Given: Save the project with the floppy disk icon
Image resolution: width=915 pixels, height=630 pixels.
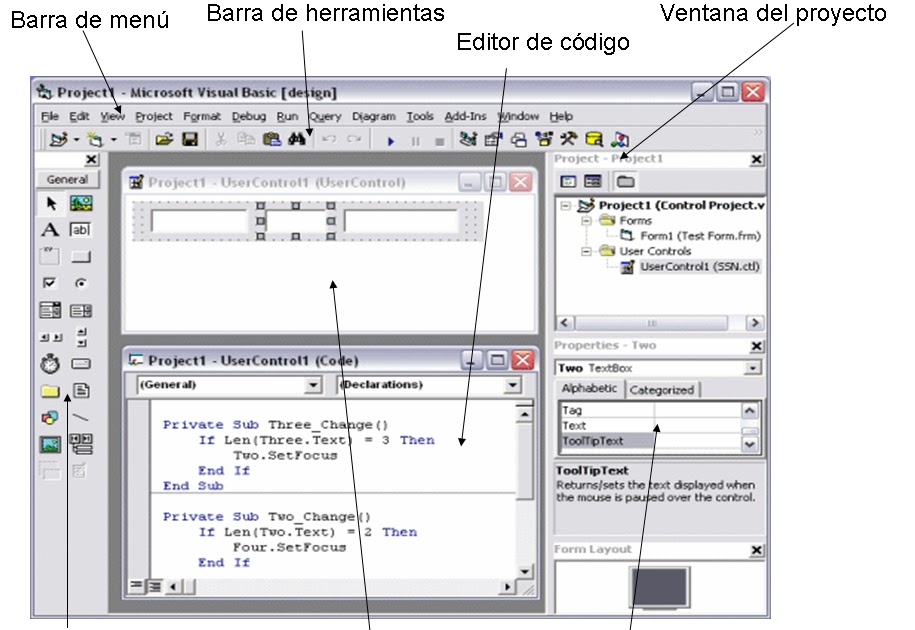Looking at the screenshot, I should [190, 139].
